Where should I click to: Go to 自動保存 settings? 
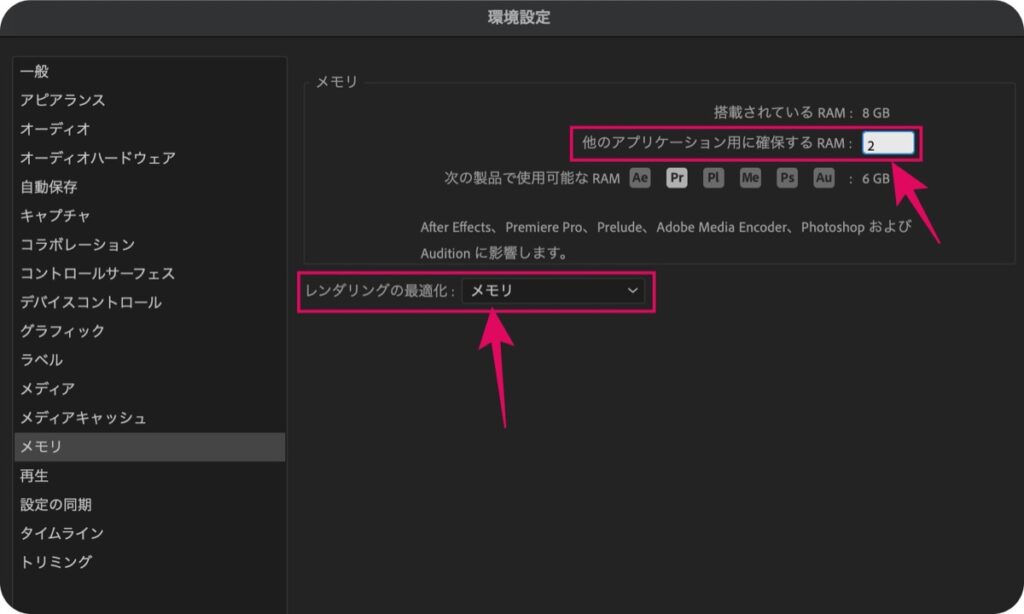(x=150, y=187)
